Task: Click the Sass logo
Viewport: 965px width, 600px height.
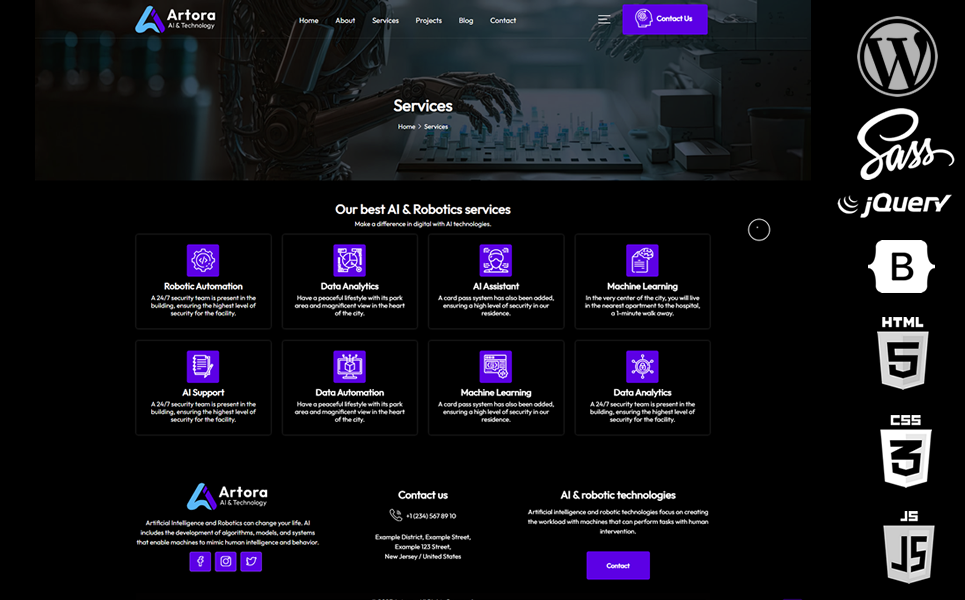Action: (903, 143)
